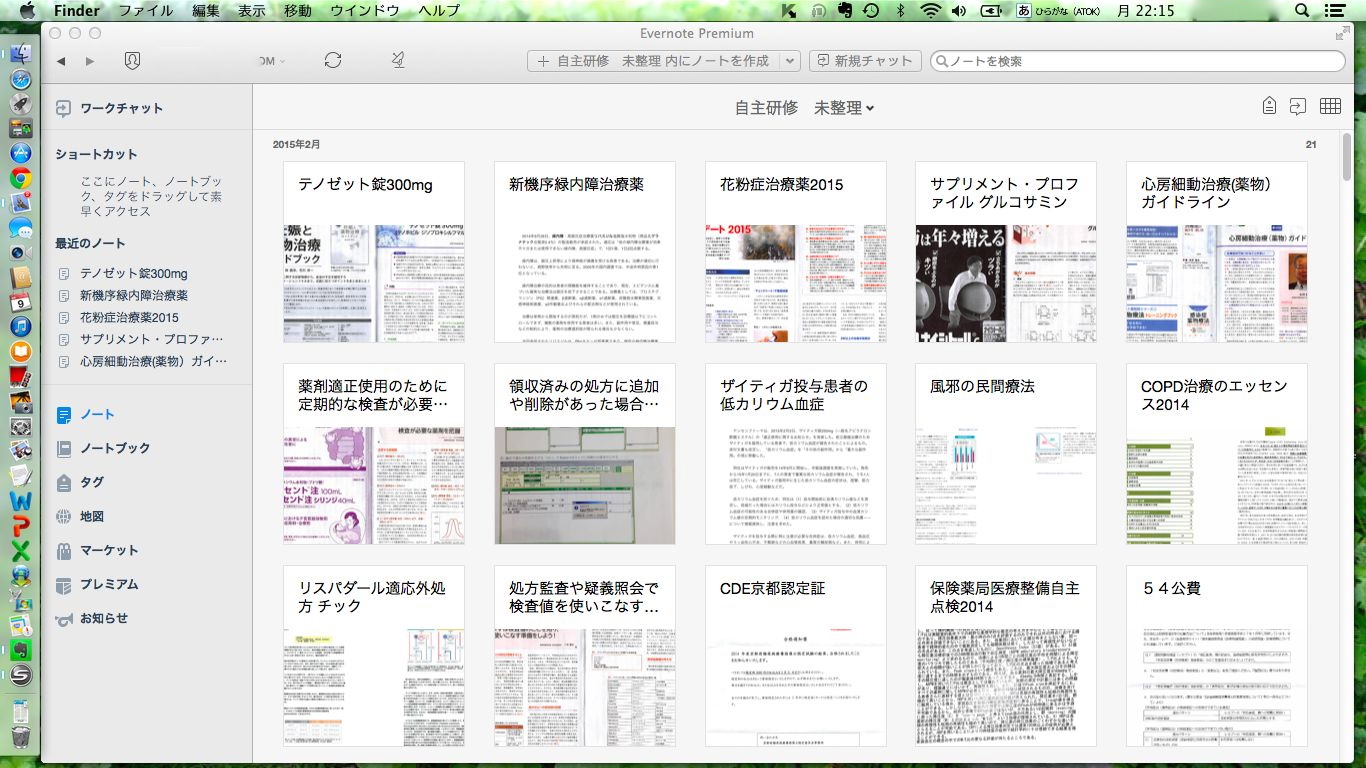Open recent note 花粉症治療薬2015 in sidebar
This screenshot has width=1366, height=768.
point(130,317)
